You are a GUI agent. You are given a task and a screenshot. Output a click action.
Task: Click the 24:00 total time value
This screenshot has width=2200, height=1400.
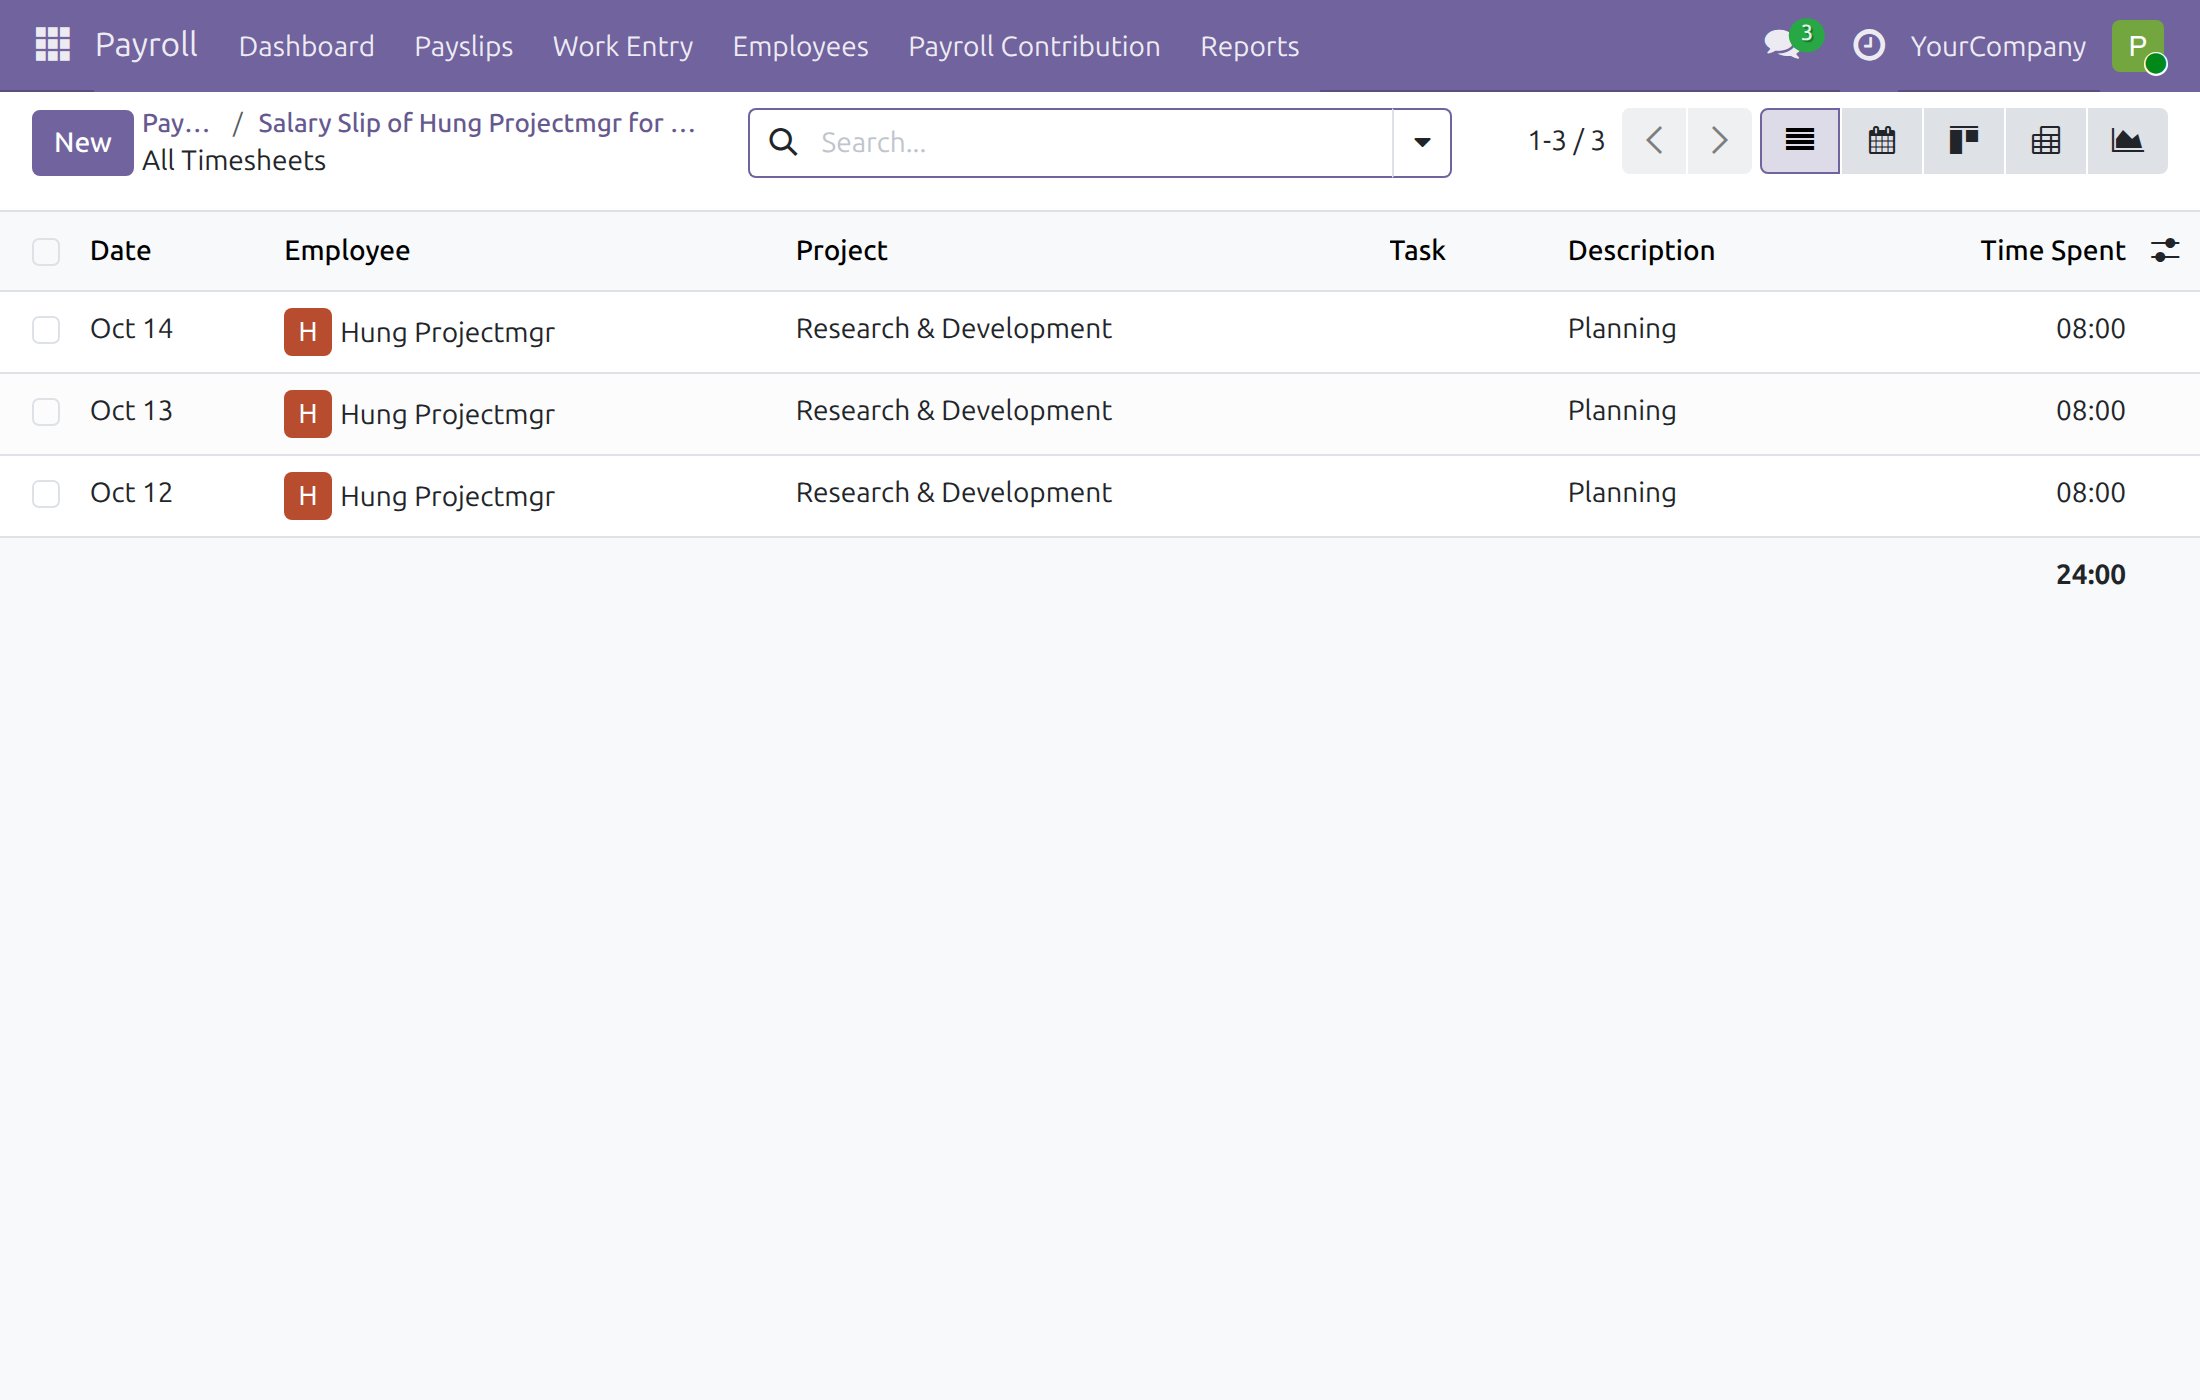(2090, 575)
